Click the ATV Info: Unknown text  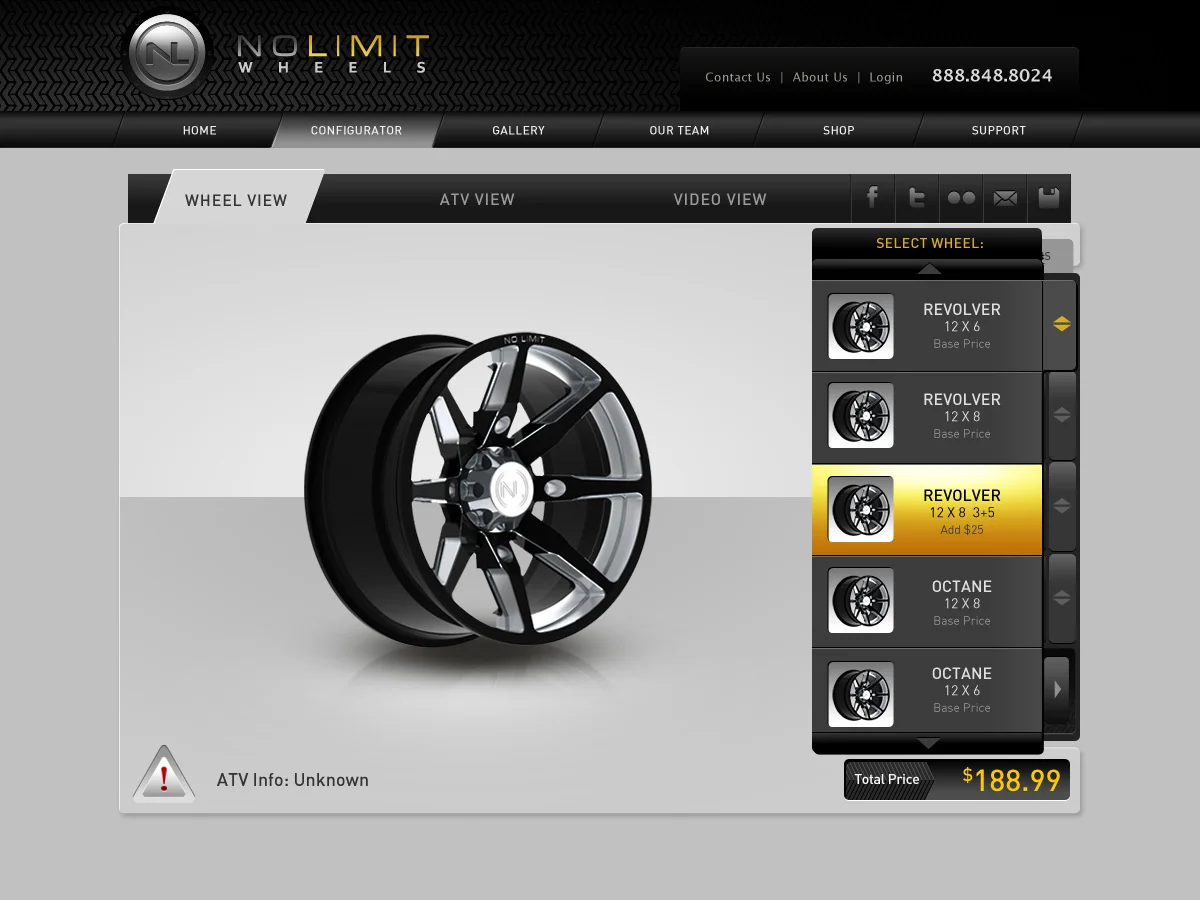point(293,780)
